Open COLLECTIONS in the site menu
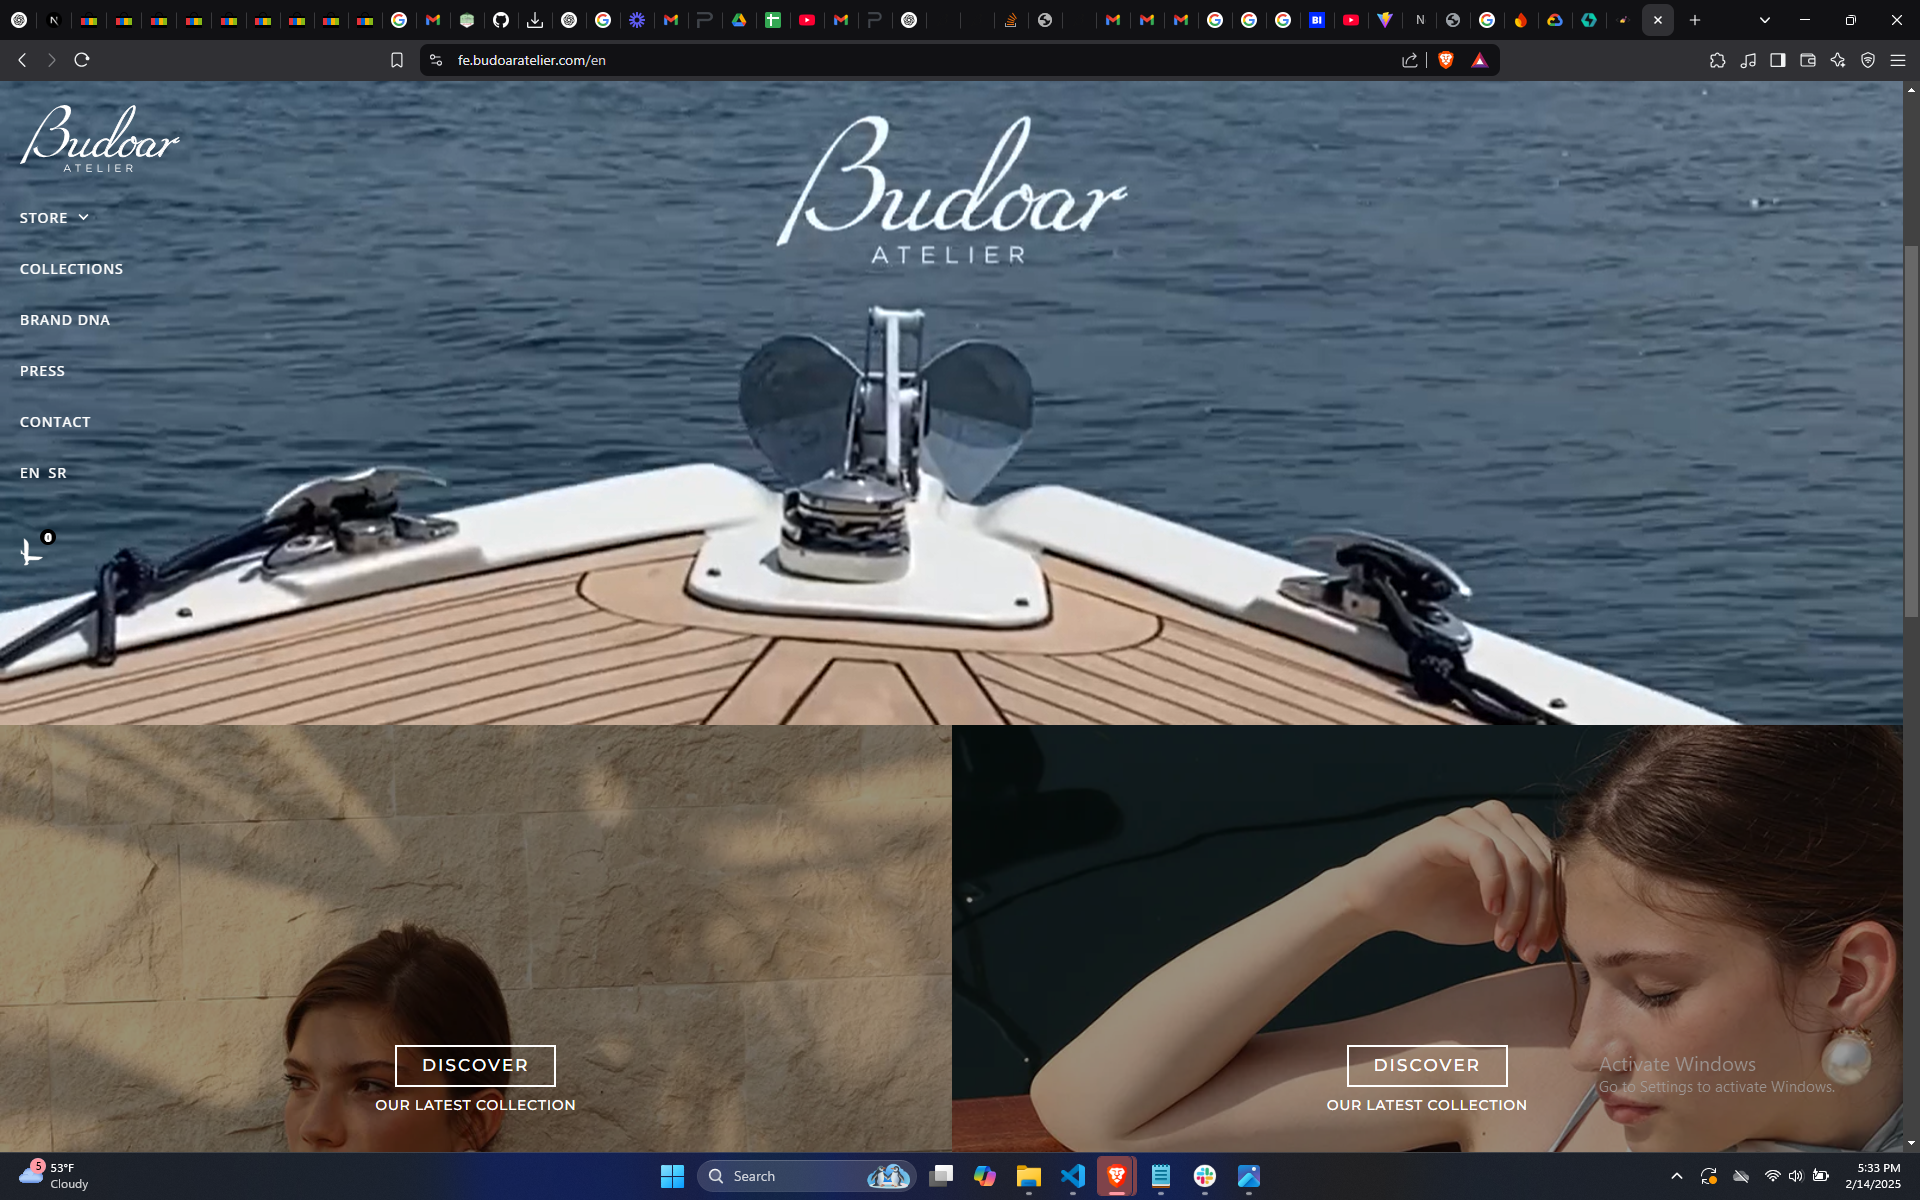This screenshot has width=1920, height=1200. (x=72, y=269)
